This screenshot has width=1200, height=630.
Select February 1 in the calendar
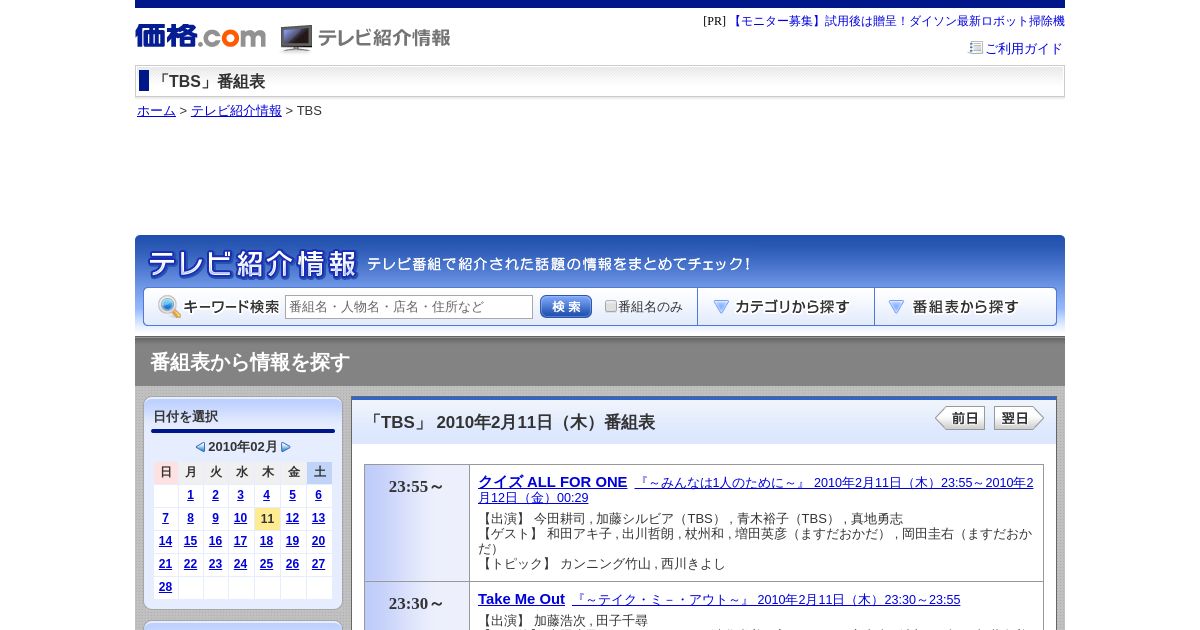(191, 495)
